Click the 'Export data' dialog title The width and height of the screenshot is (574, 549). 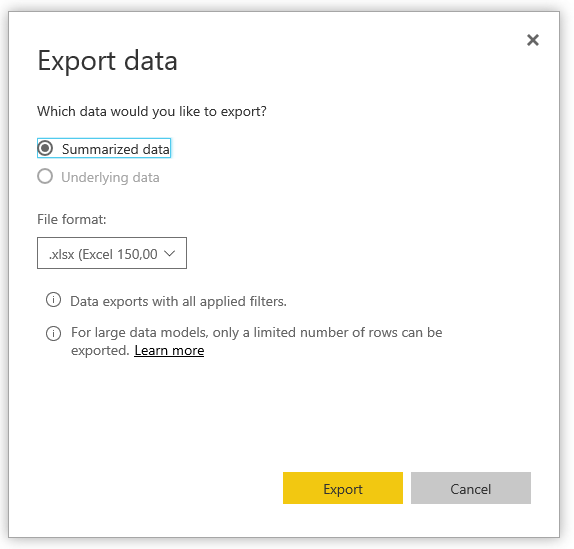[108, 61]
